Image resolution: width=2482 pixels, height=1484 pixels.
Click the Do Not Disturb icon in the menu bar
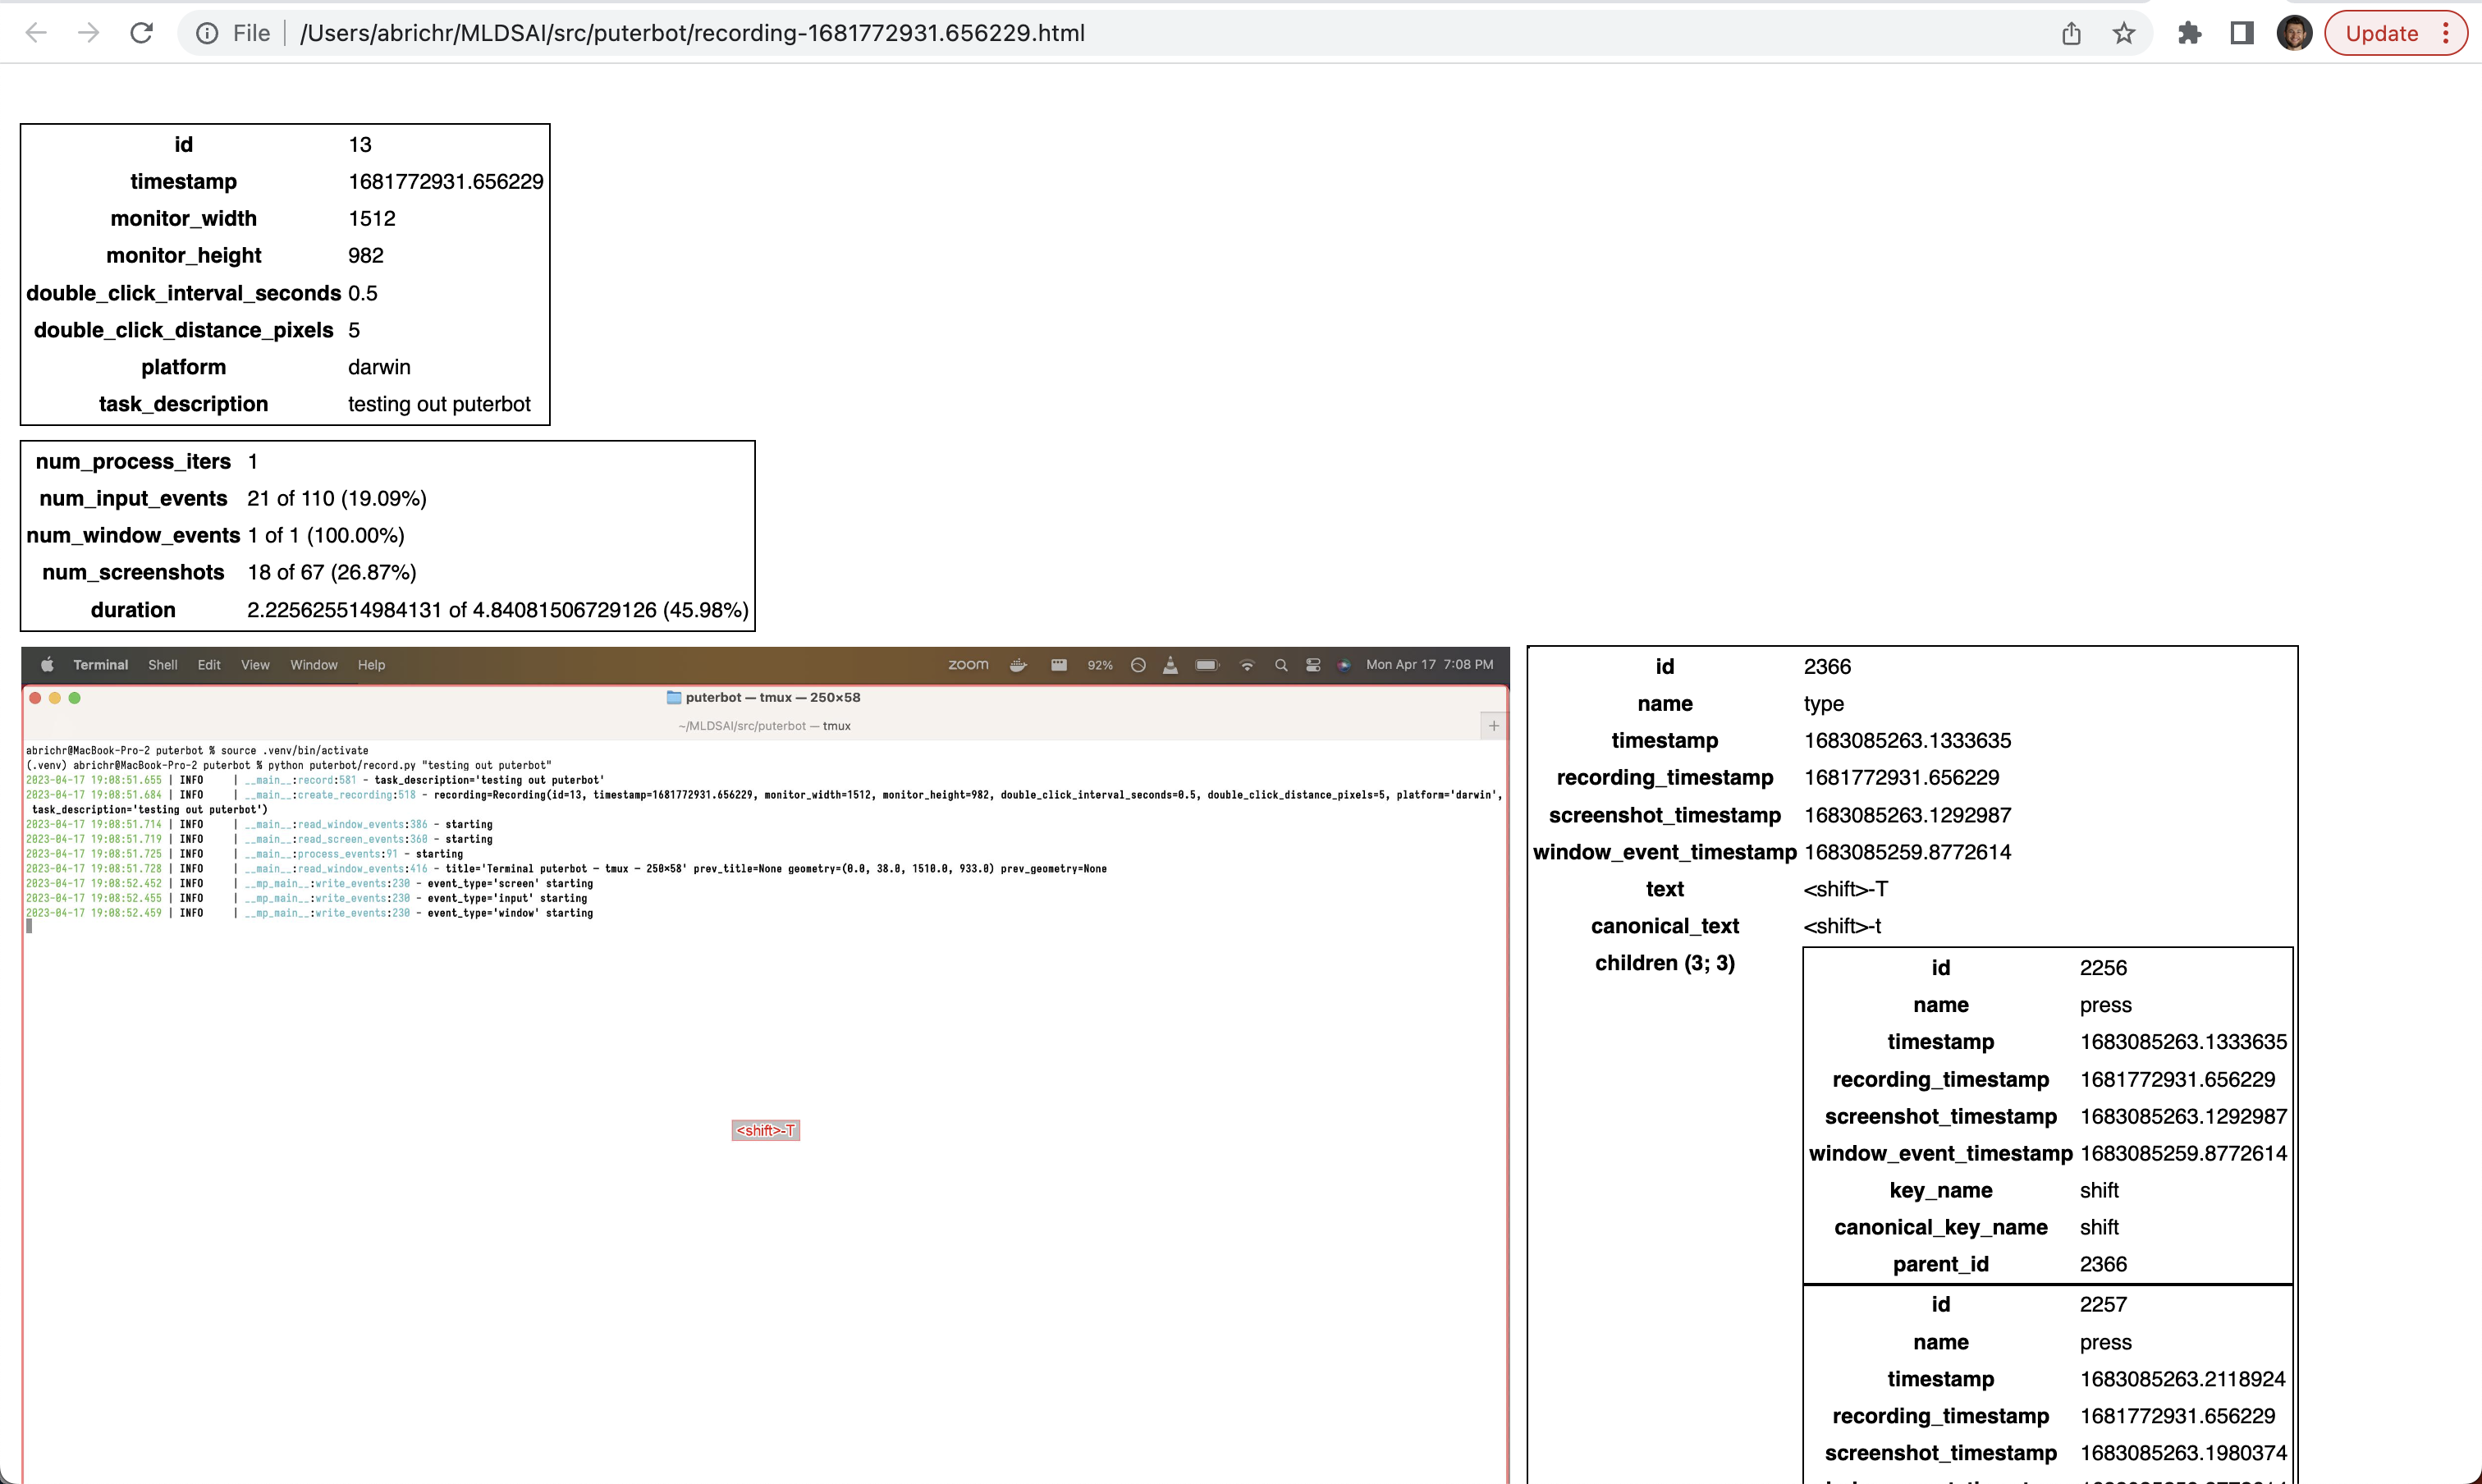pos(1138,665)
